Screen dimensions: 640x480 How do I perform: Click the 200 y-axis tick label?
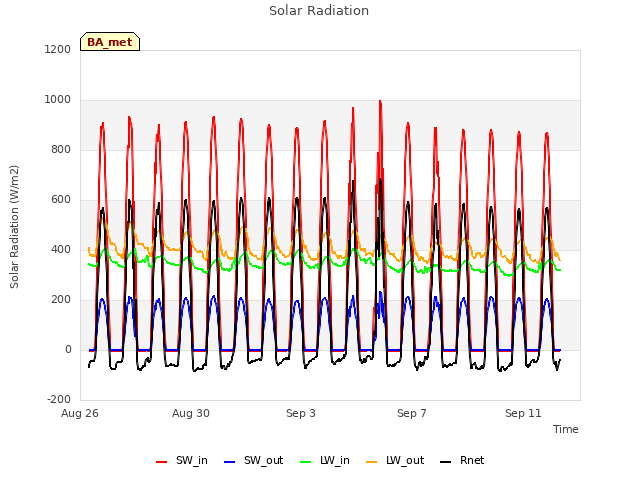(61, 300)
